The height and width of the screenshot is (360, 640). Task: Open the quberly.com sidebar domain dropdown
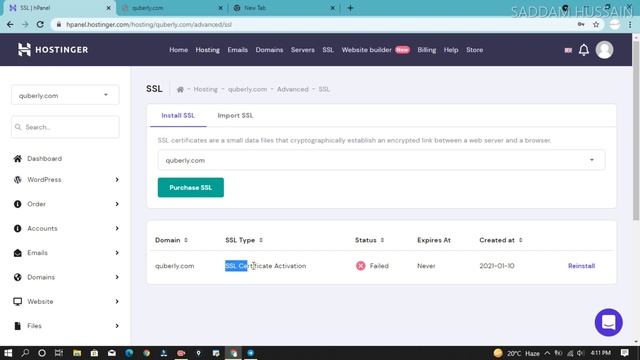click(65, 95)
